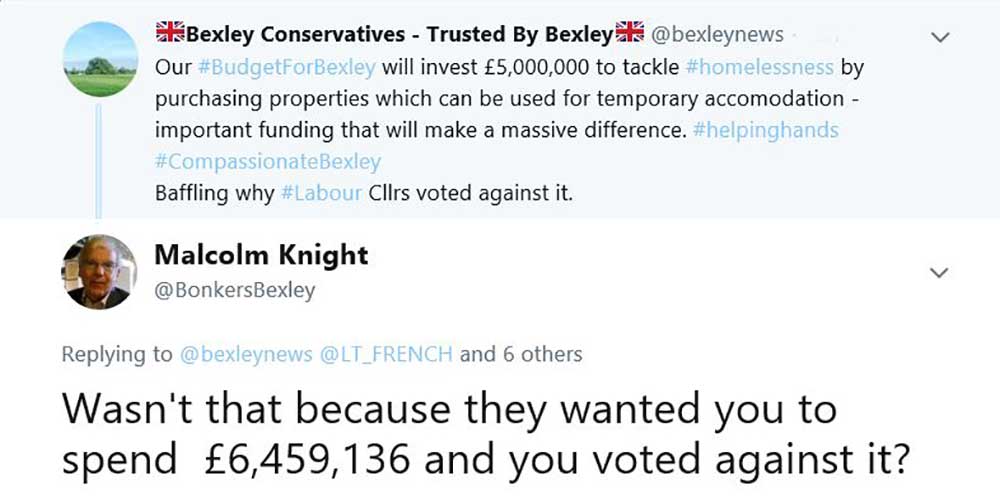Open the #helpinghands hashtag
Screen dimensions: 1000x500
tap(765, 130)
